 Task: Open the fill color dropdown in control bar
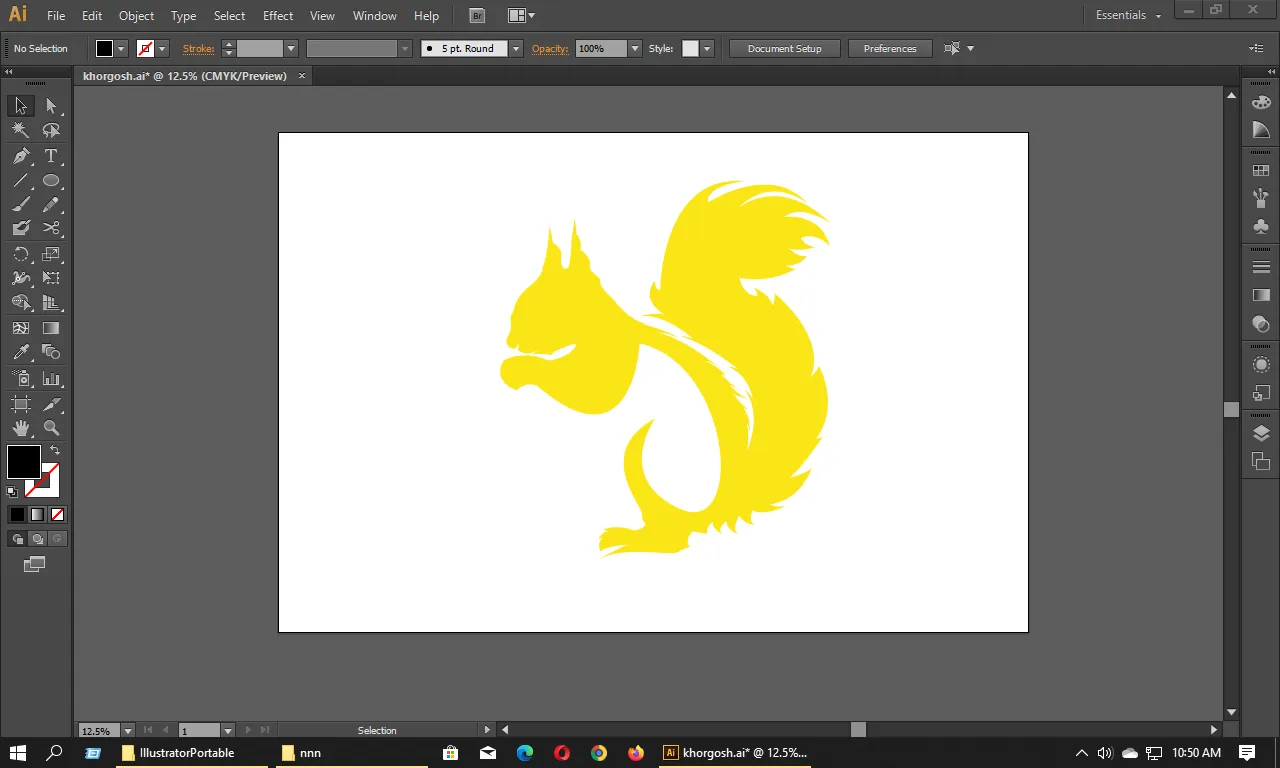[121, 48]
